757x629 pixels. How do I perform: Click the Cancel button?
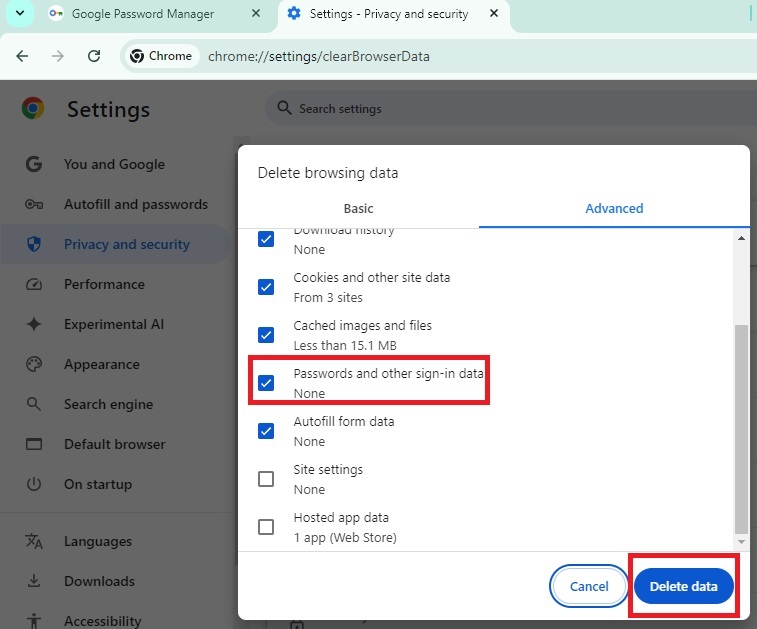pyautogui.click(x=589, y=586)
